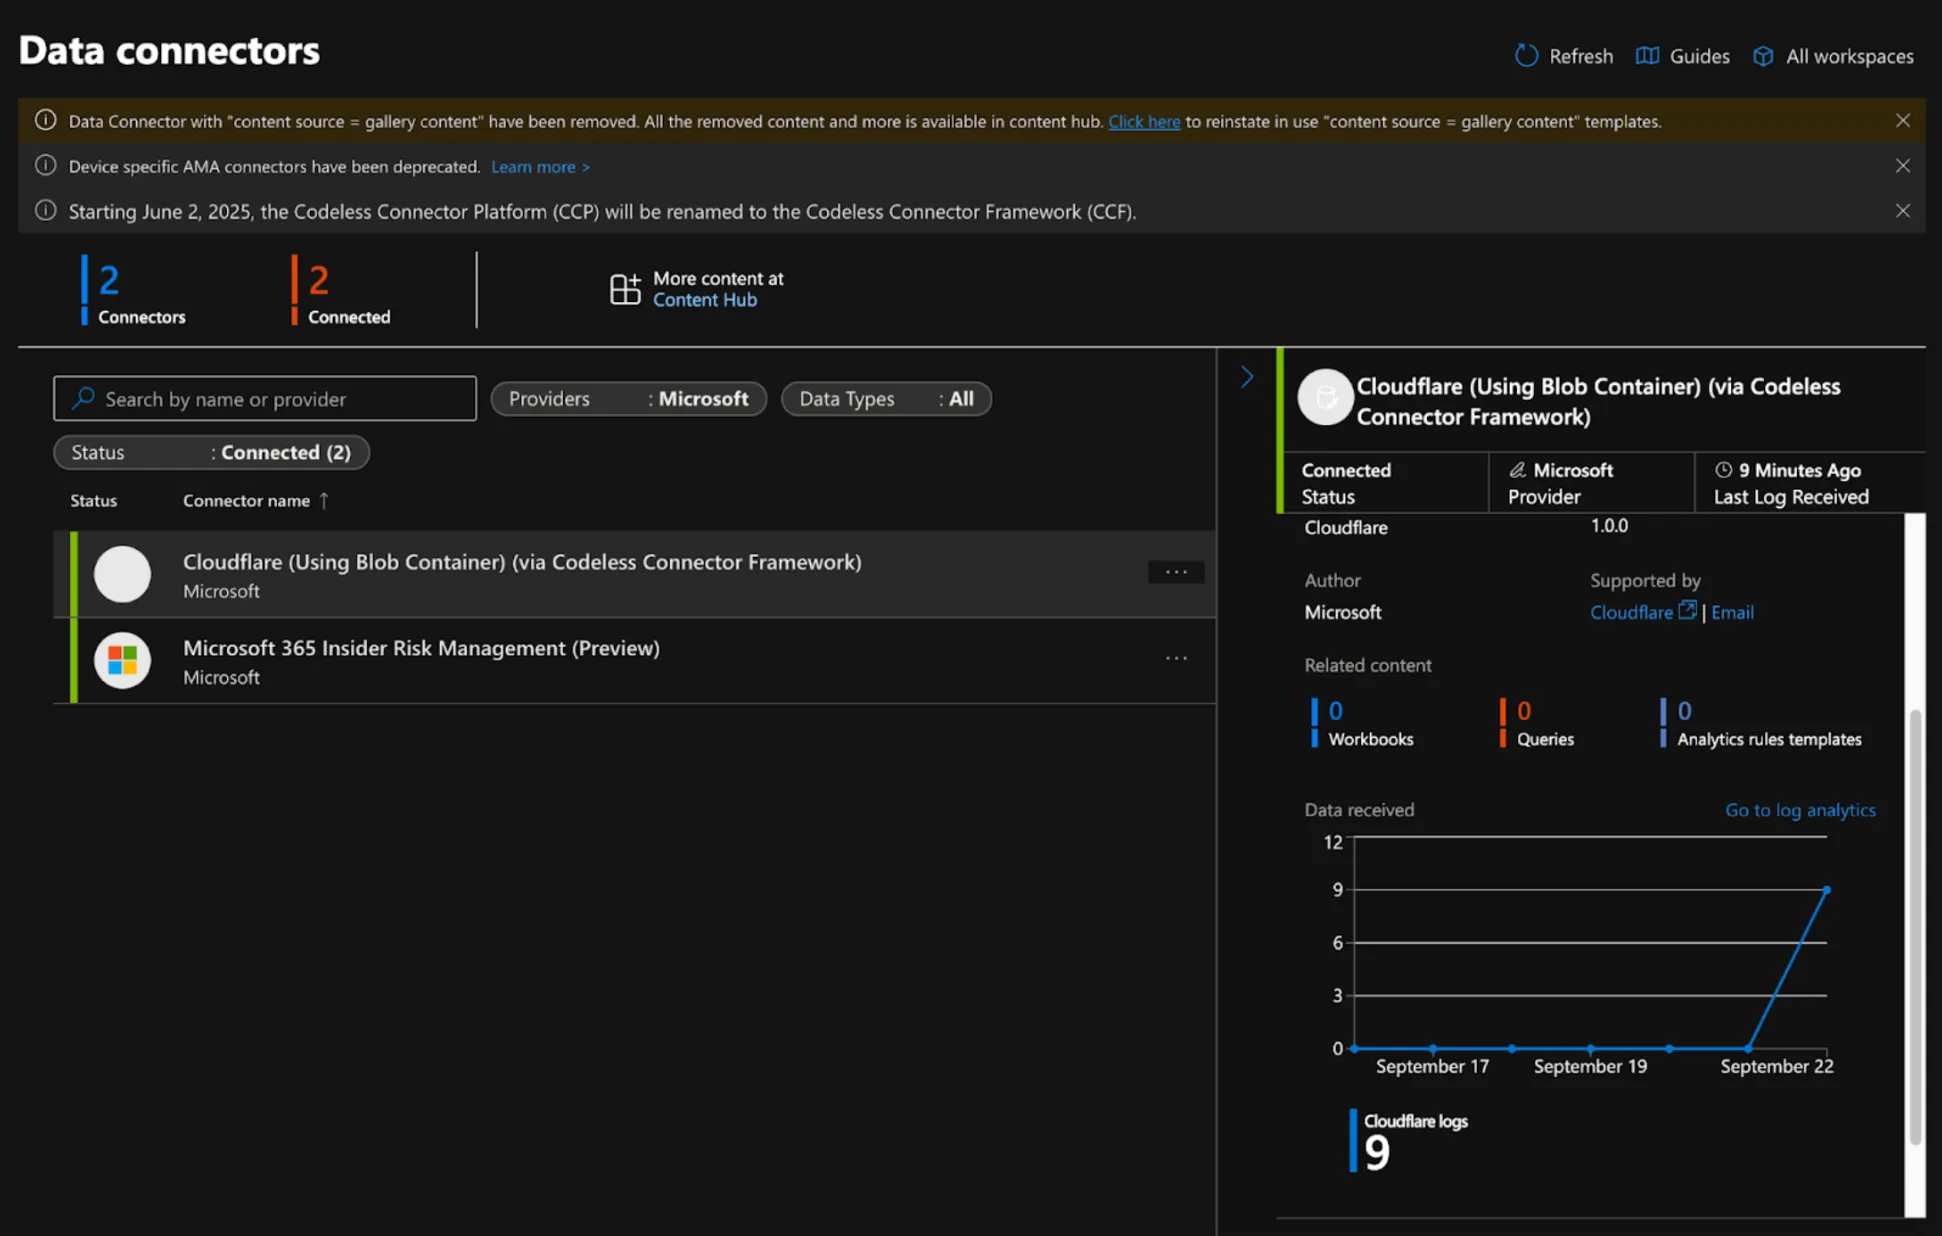The image size is (1942, 1236).
Task: Open ellipsis menu for Cloudflare connector
Action: point(1176,572)
